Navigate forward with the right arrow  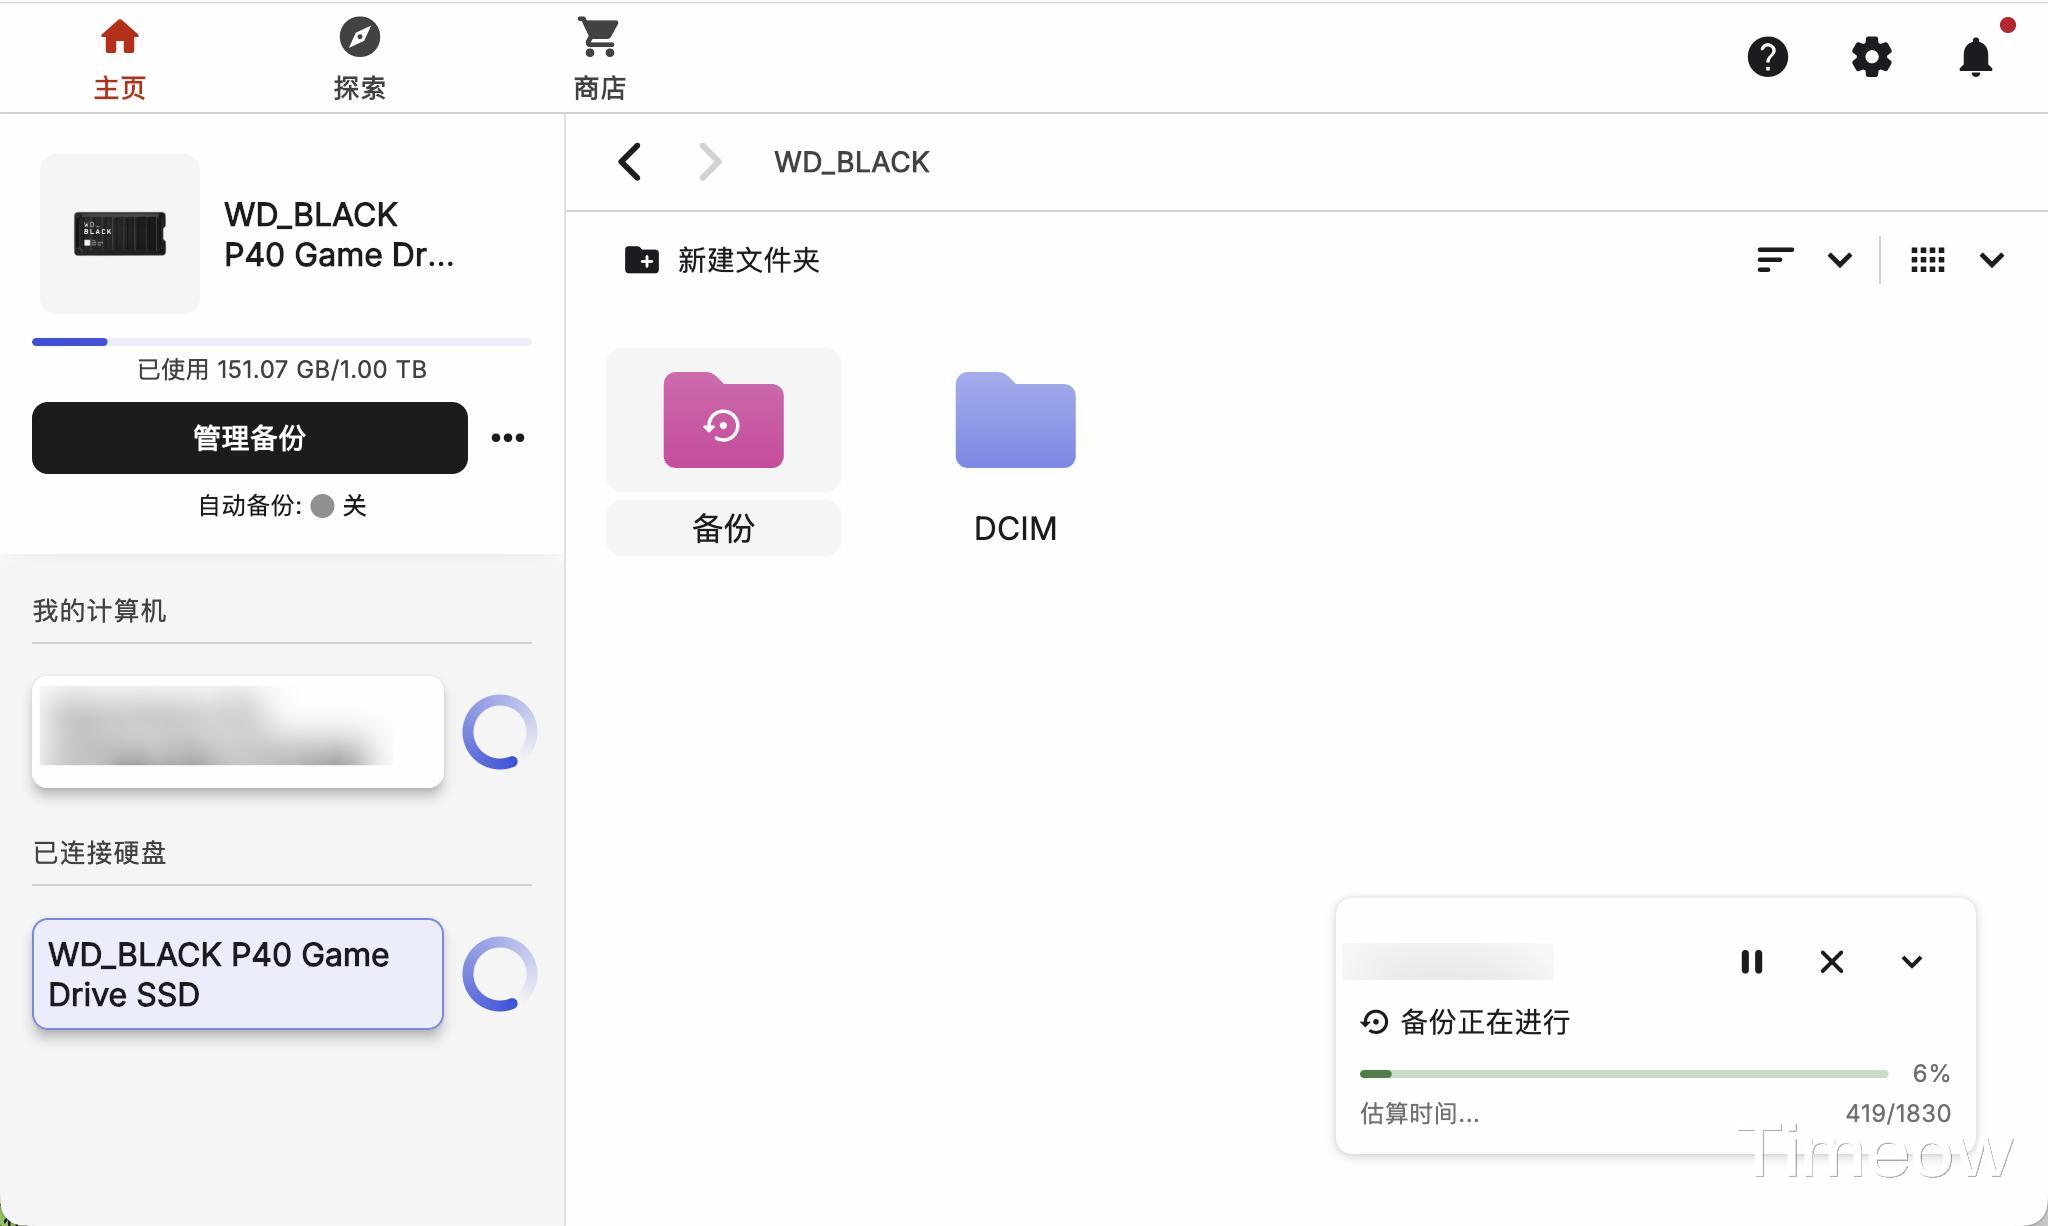(x=709, y=162)
